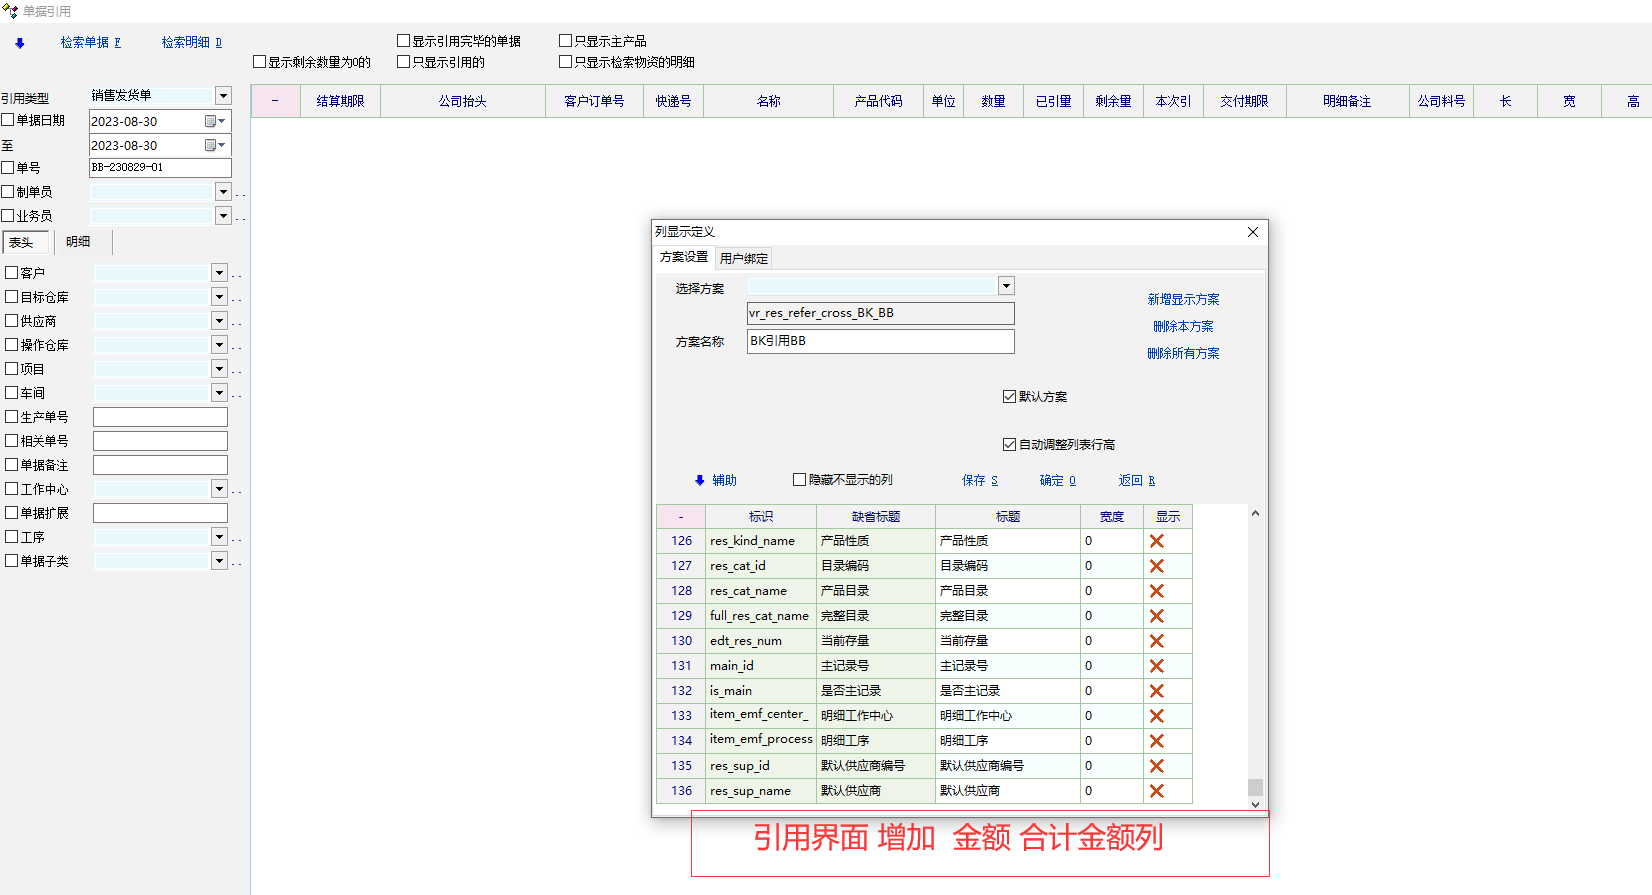This screenshot has height=895, width=1652.
Task: Open the 客户 dropdown list
Action: [219, 273]
